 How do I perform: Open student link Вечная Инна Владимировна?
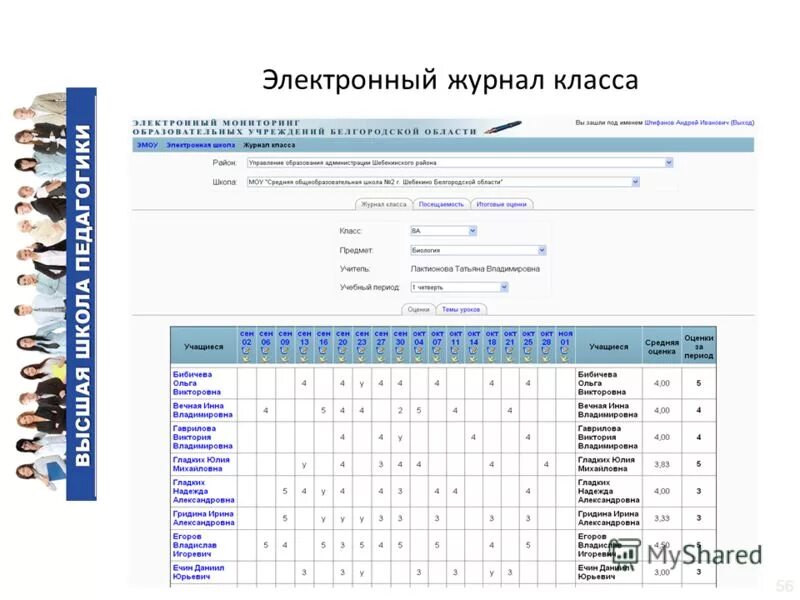[202, 410]
